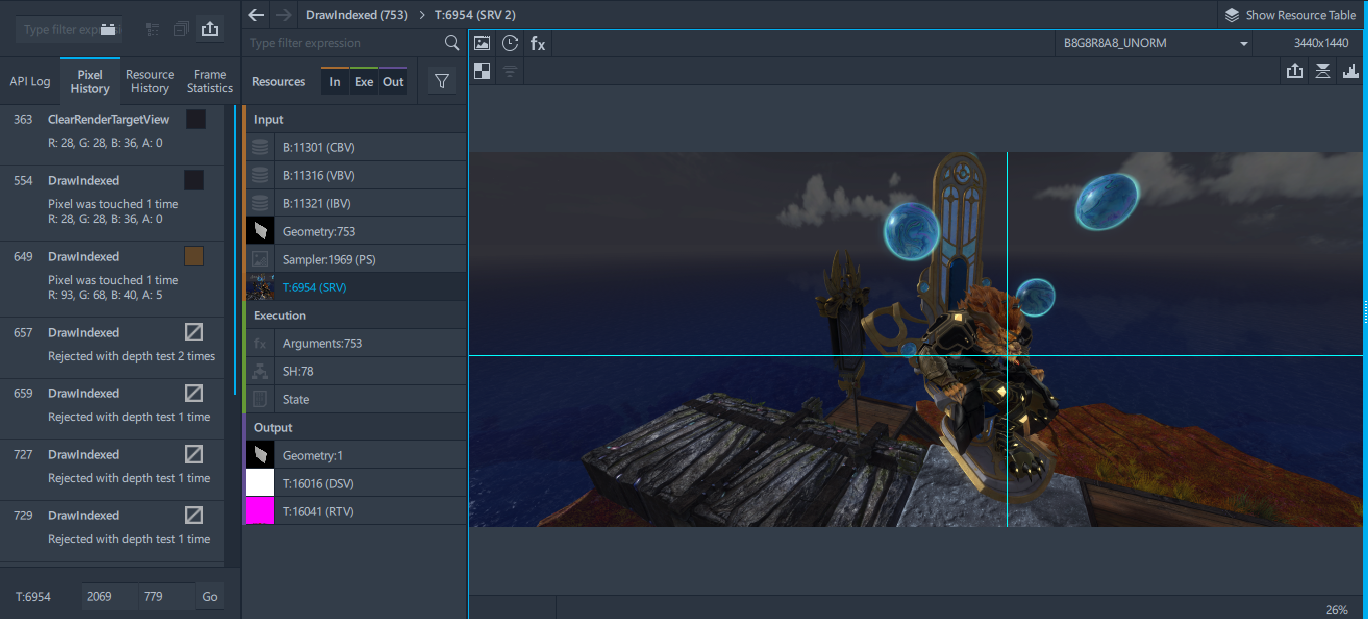1368x619 pixels.
Task: Click the export icon above the texture
Action: point(1295,71)
